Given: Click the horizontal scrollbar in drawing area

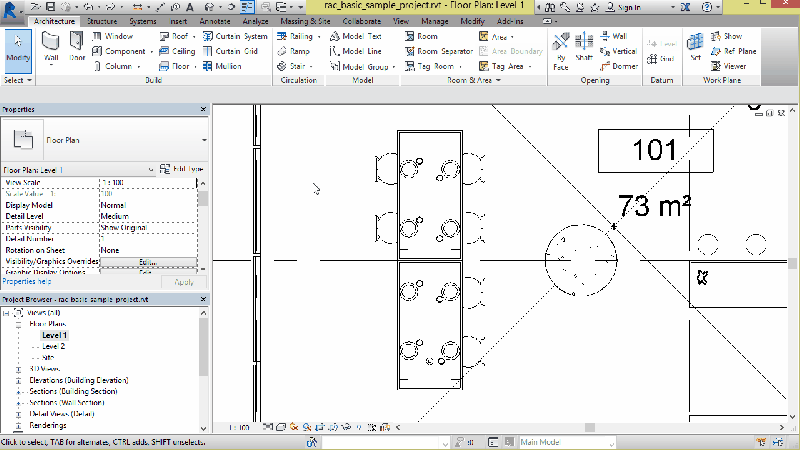Looking at the screenshot, I should pos(590,428).
